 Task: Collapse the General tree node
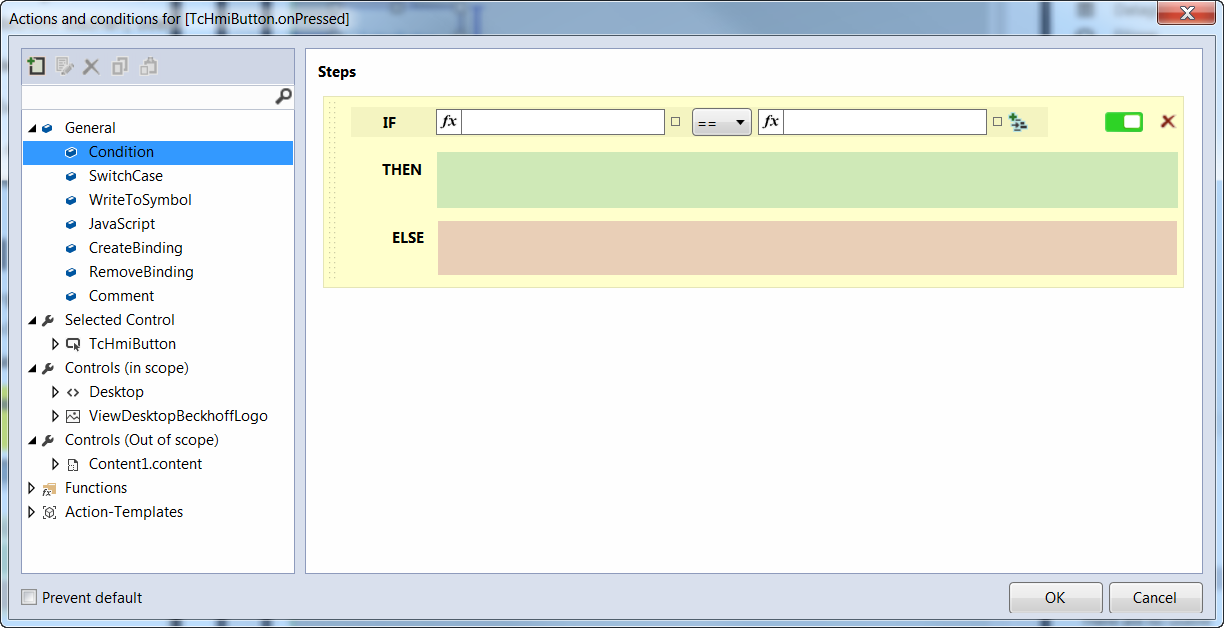32,128
